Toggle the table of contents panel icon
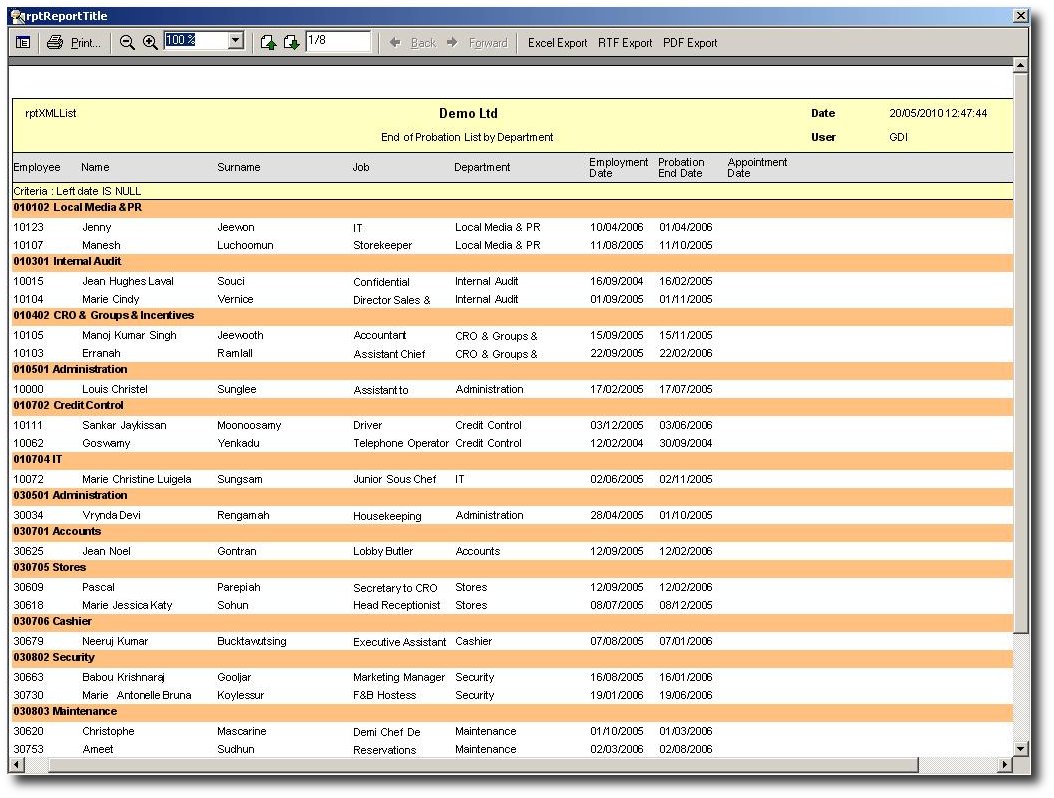 23,42
